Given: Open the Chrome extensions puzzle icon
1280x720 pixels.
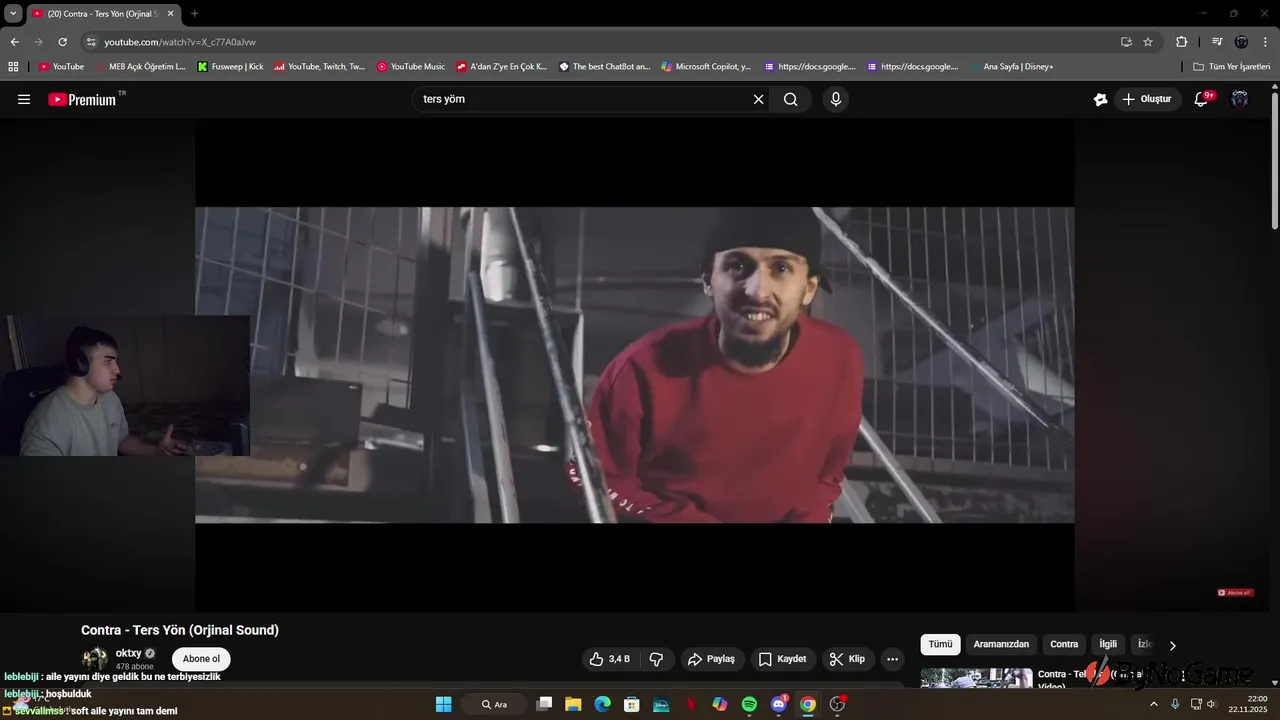Looking at the screenshot, I should tap(1181, 42).
